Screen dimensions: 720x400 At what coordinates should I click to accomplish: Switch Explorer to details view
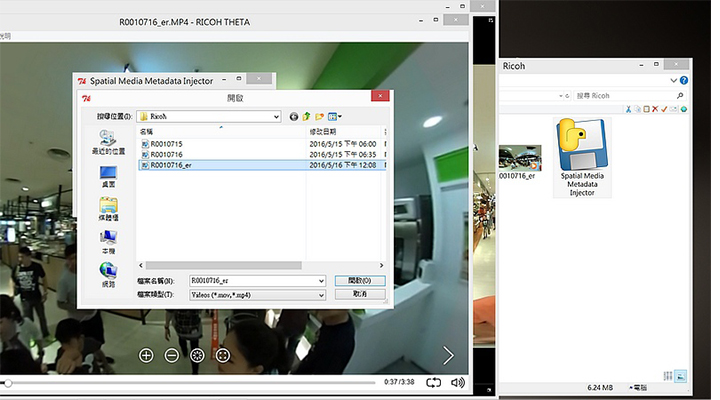pyautogui.click(x=668, y=376)
